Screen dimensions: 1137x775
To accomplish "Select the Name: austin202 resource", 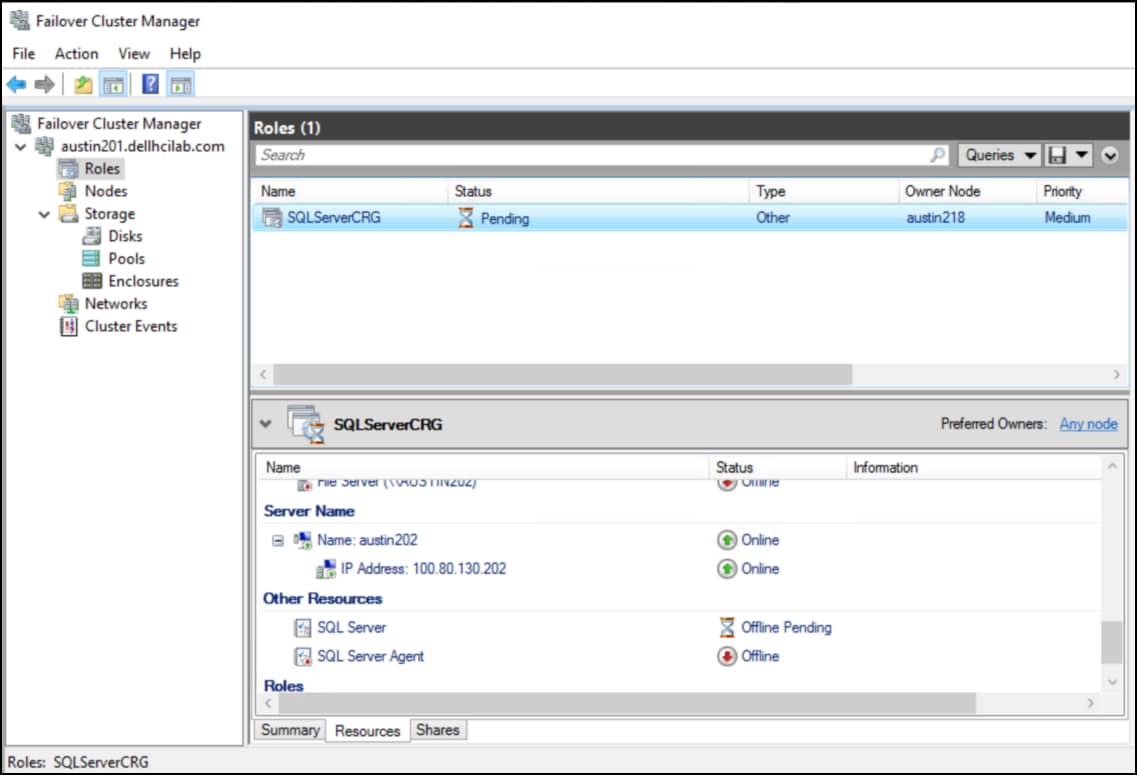I will (x=367, y=540).
